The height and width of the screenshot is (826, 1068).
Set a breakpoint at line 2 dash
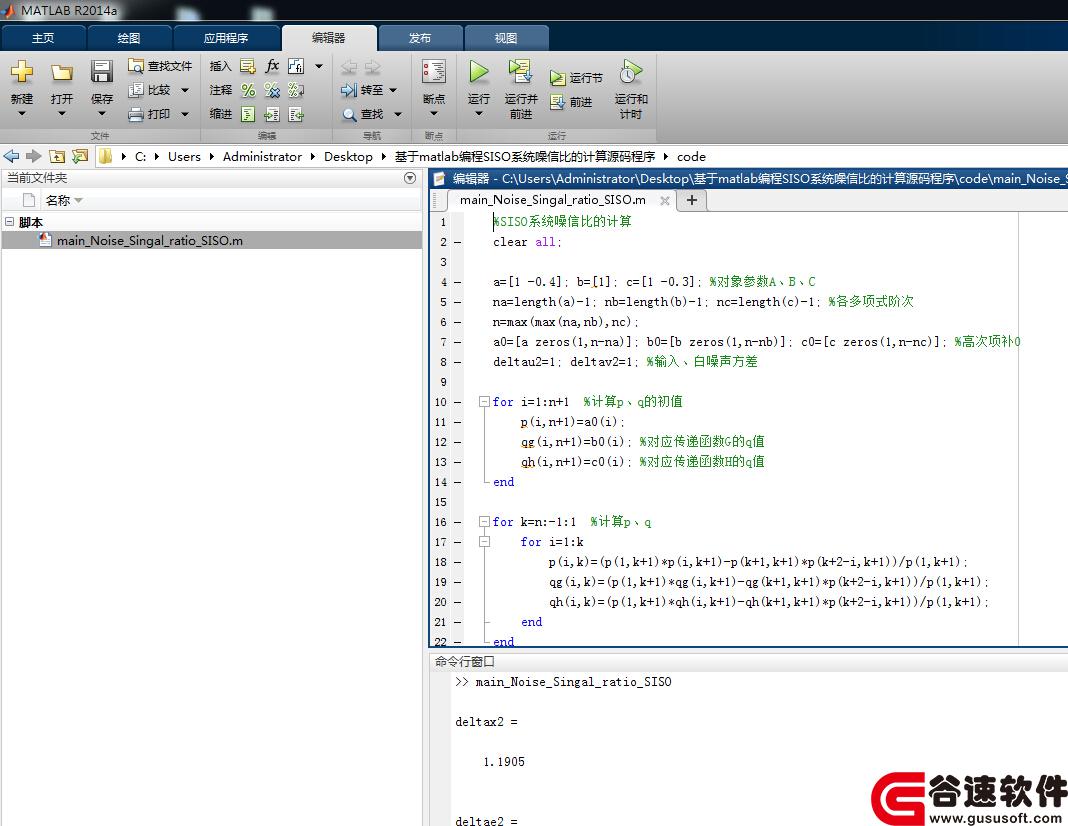coord(458,242)
